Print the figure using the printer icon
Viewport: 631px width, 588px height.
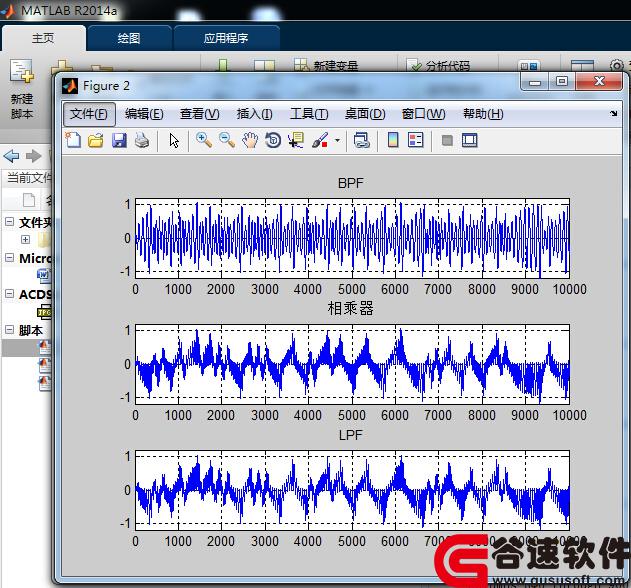(142, 140)
